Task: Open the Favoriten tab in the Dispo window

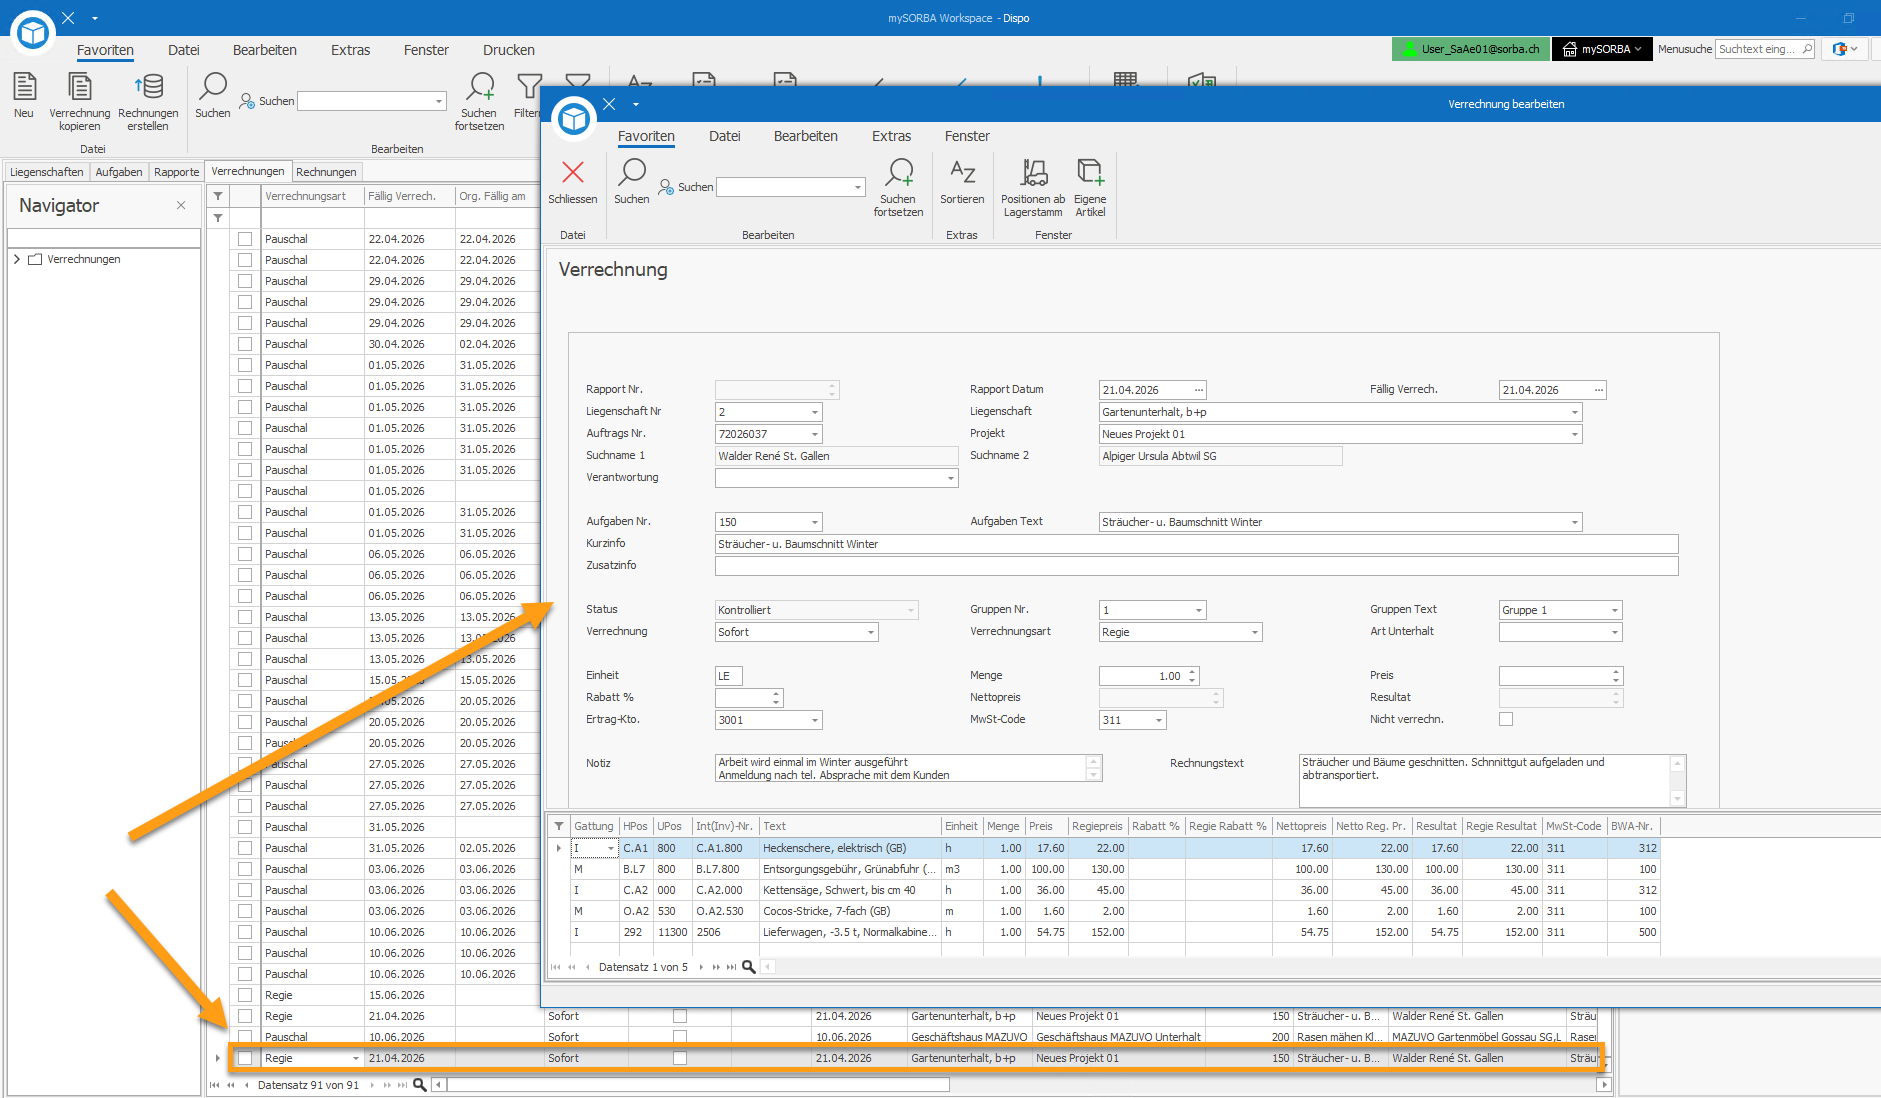Action: click(105, 50)
